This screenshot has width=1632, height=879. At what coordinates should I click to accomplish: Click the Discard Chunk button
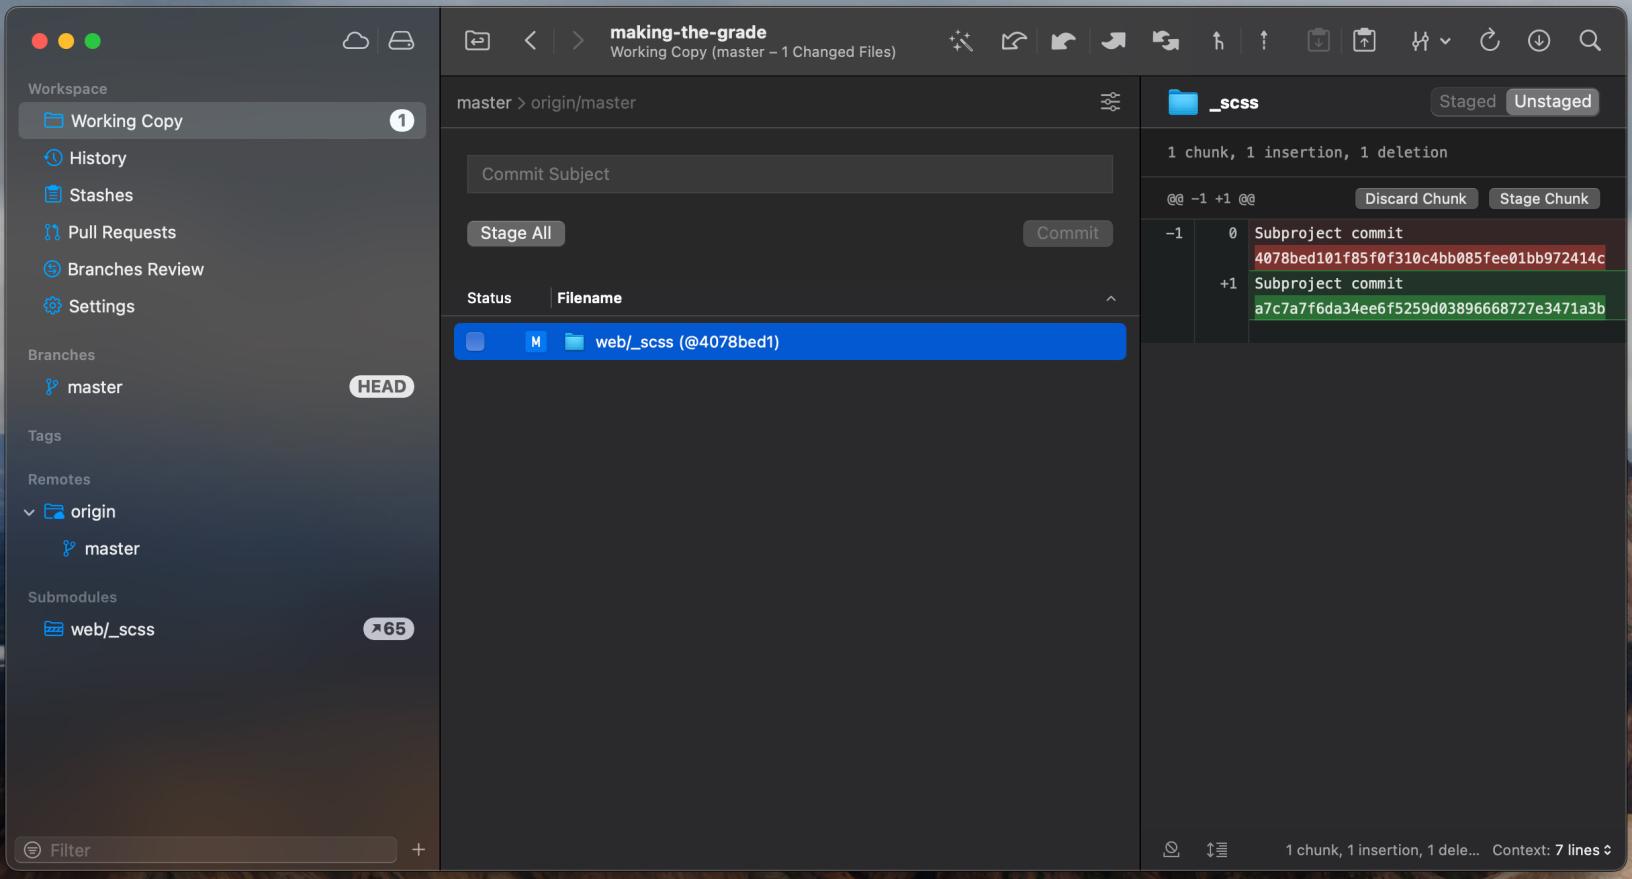tap(1416, 199)
